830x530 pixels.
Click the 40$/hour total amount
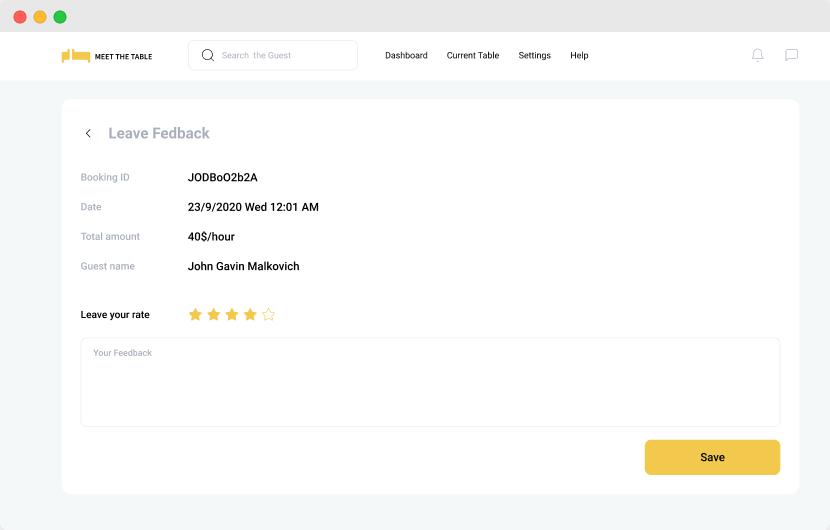click(211, 237)
